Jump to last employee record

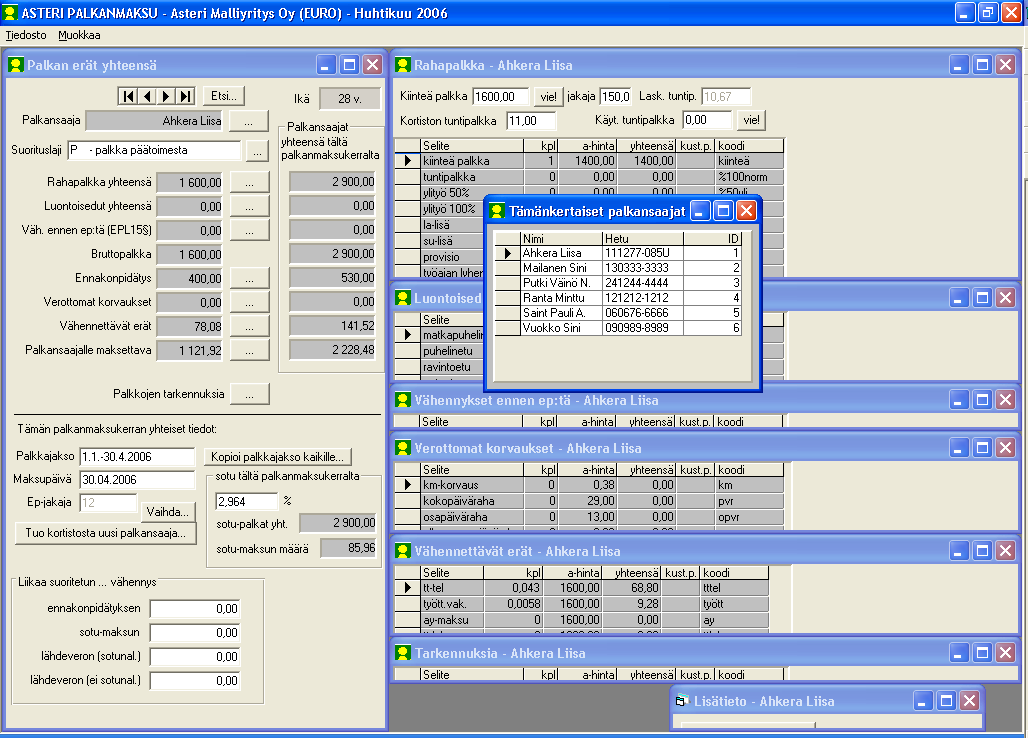coord(186,96)
